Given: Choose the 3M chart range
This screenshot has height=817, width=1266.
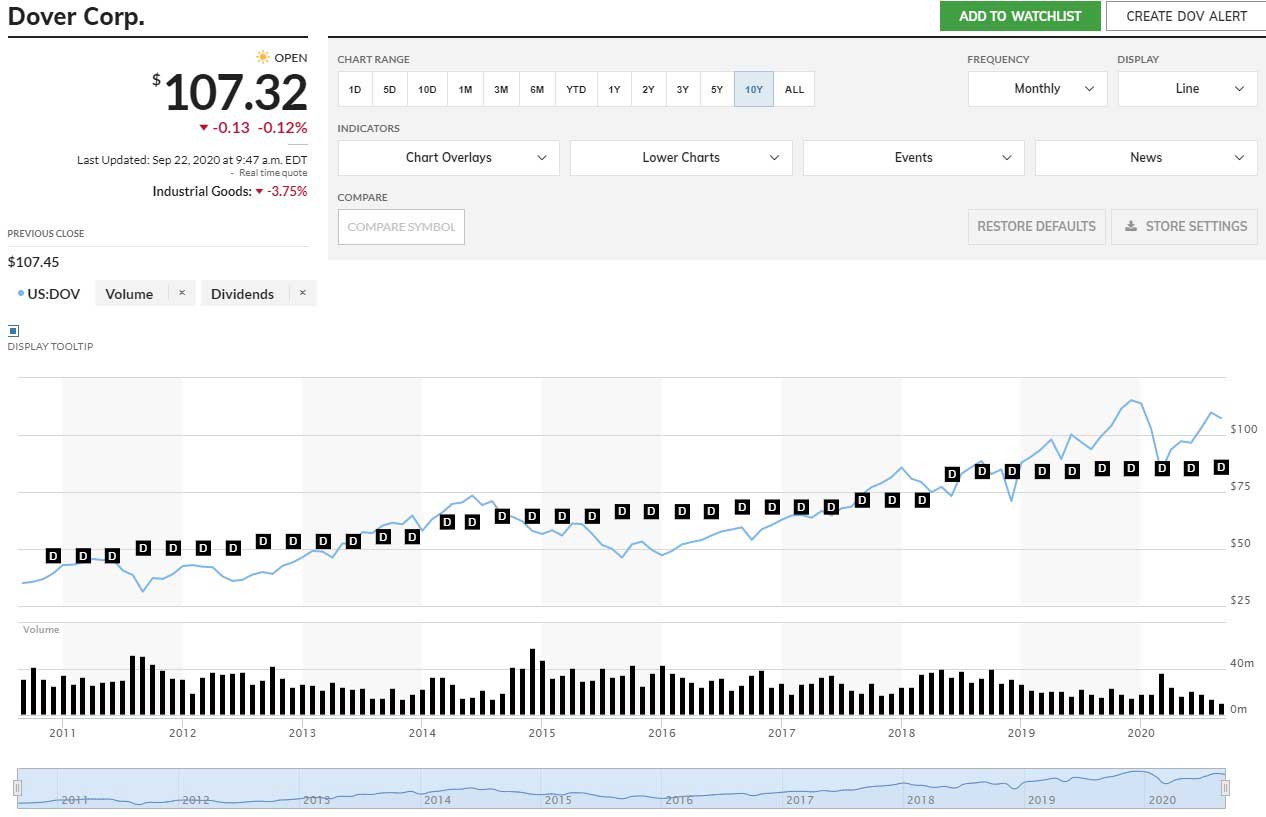Looking at the screenshot, I should [501, 89].
